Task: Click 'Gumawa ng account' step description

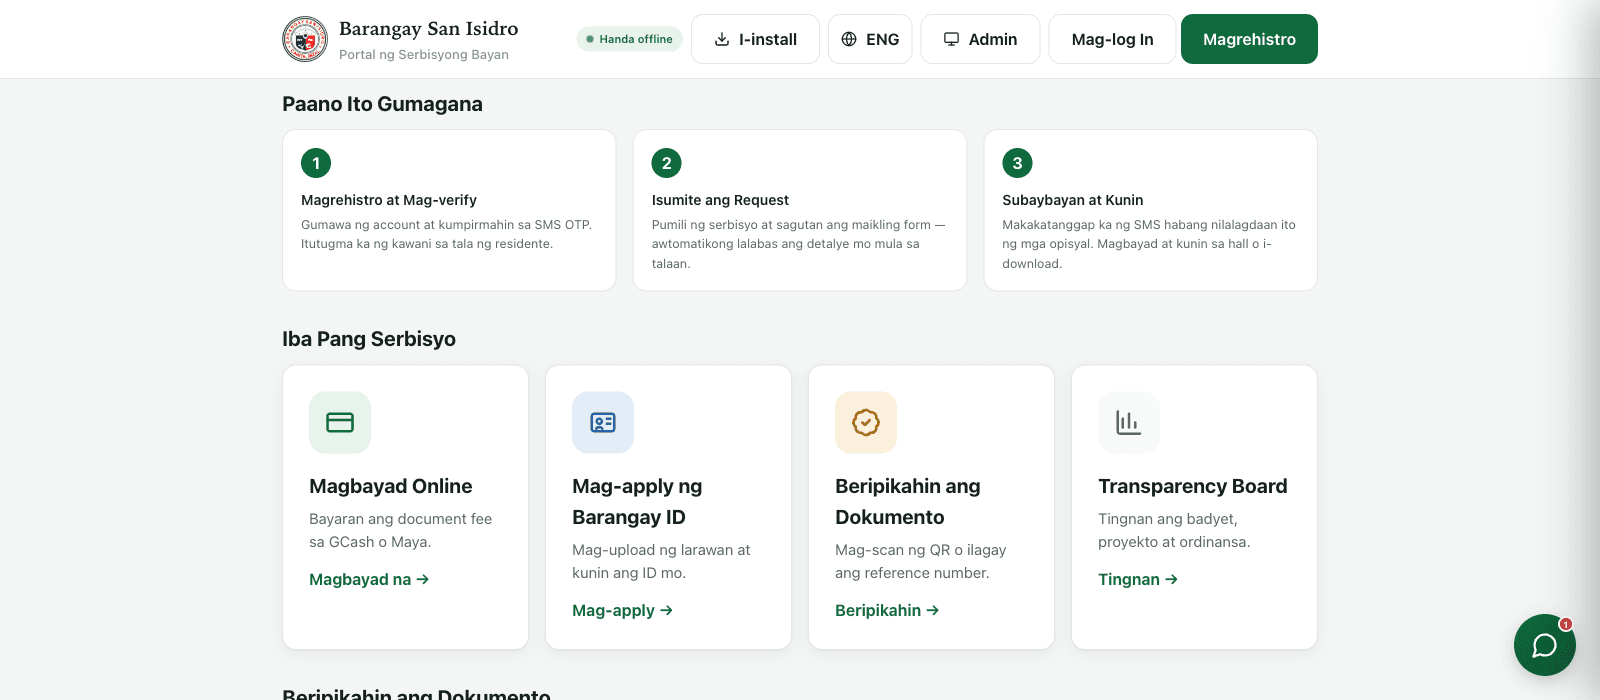Action: [x=447, y=234]
